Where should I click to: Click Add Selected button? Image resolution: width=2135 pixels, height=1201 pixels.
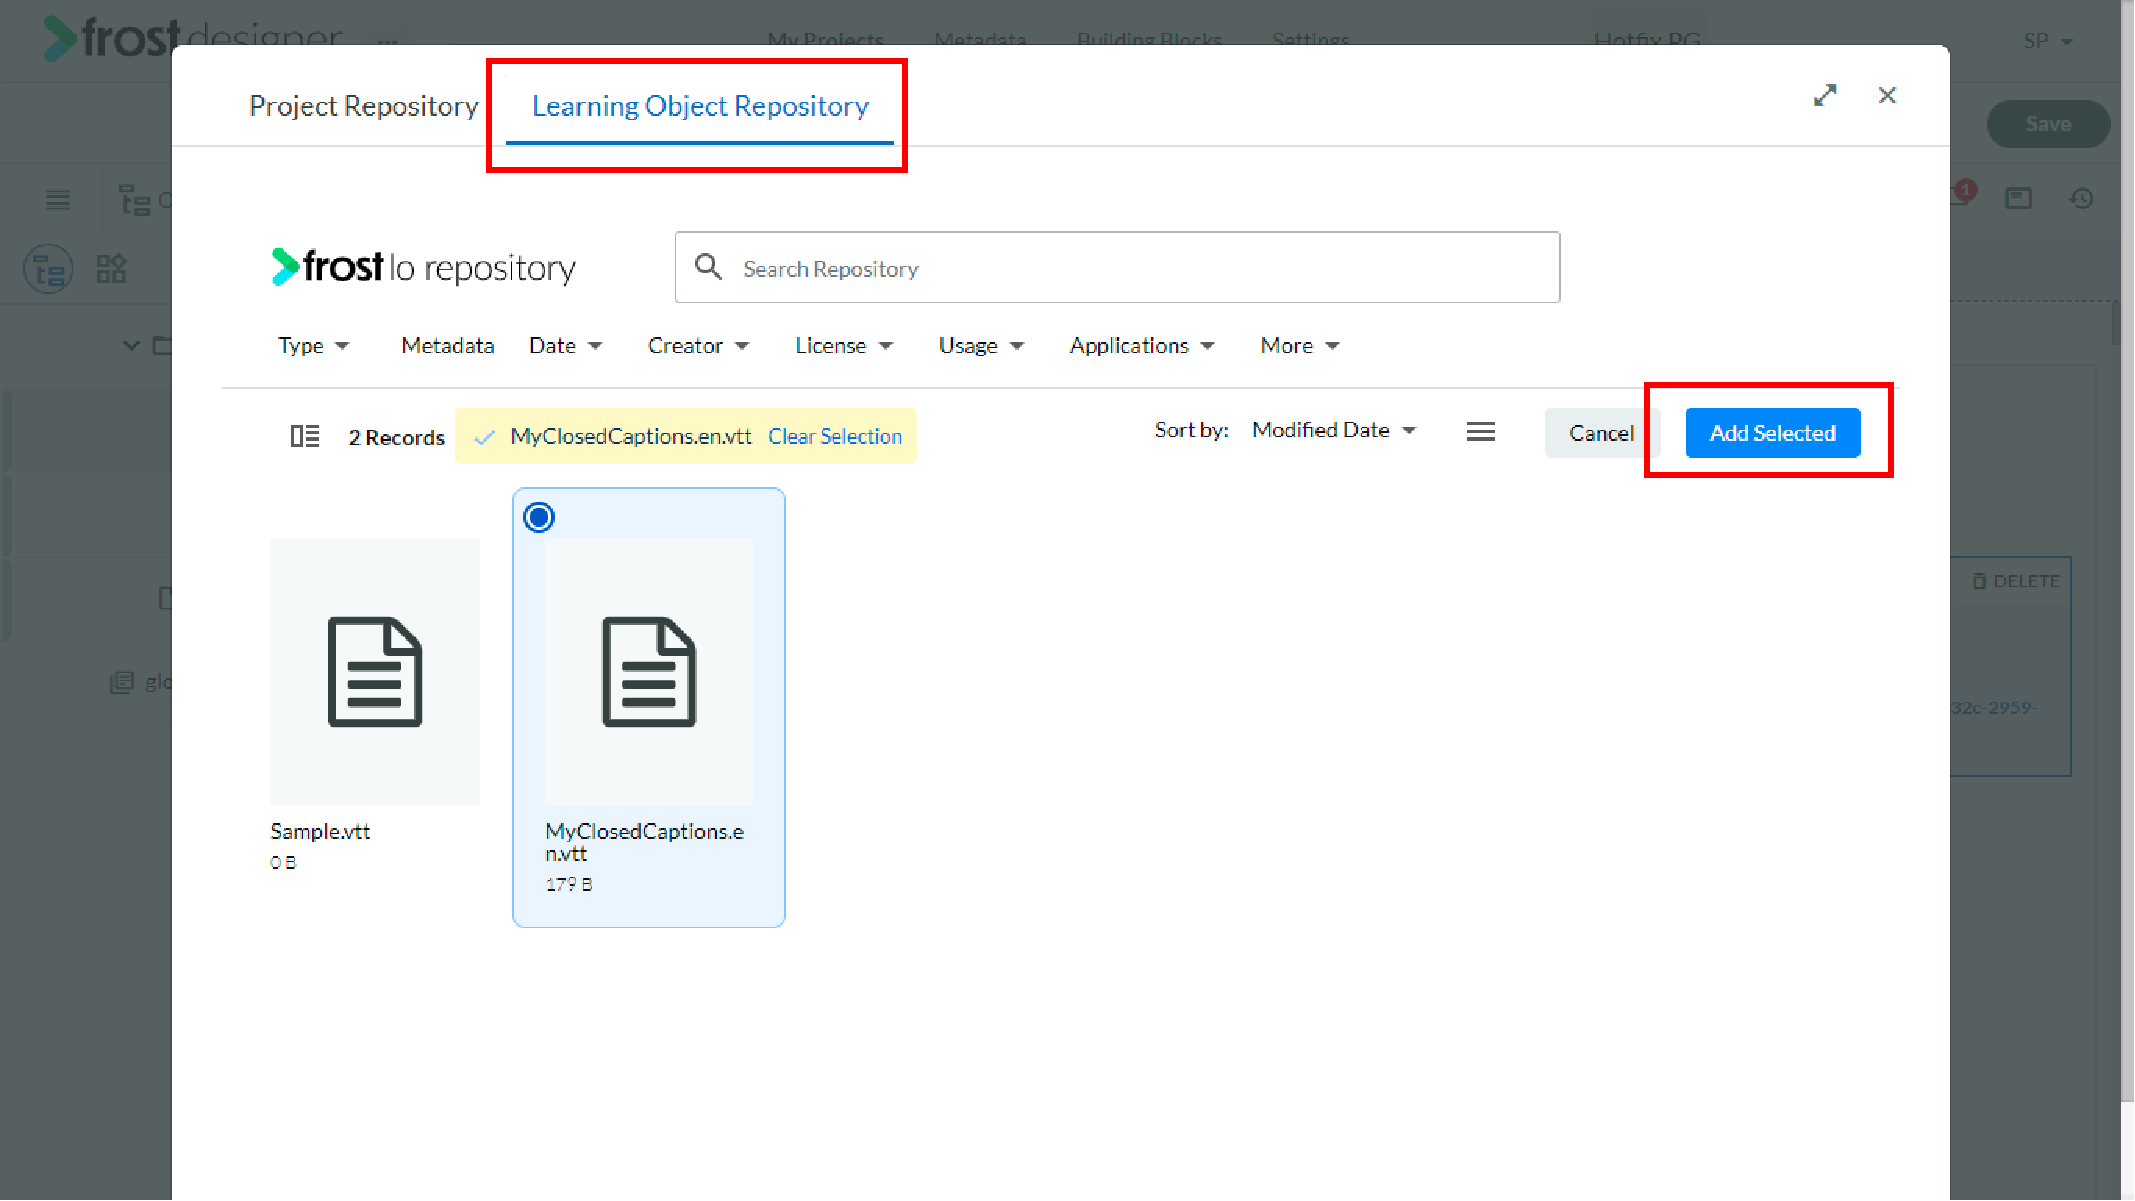pyautogui.click(x=1773, y=433)
